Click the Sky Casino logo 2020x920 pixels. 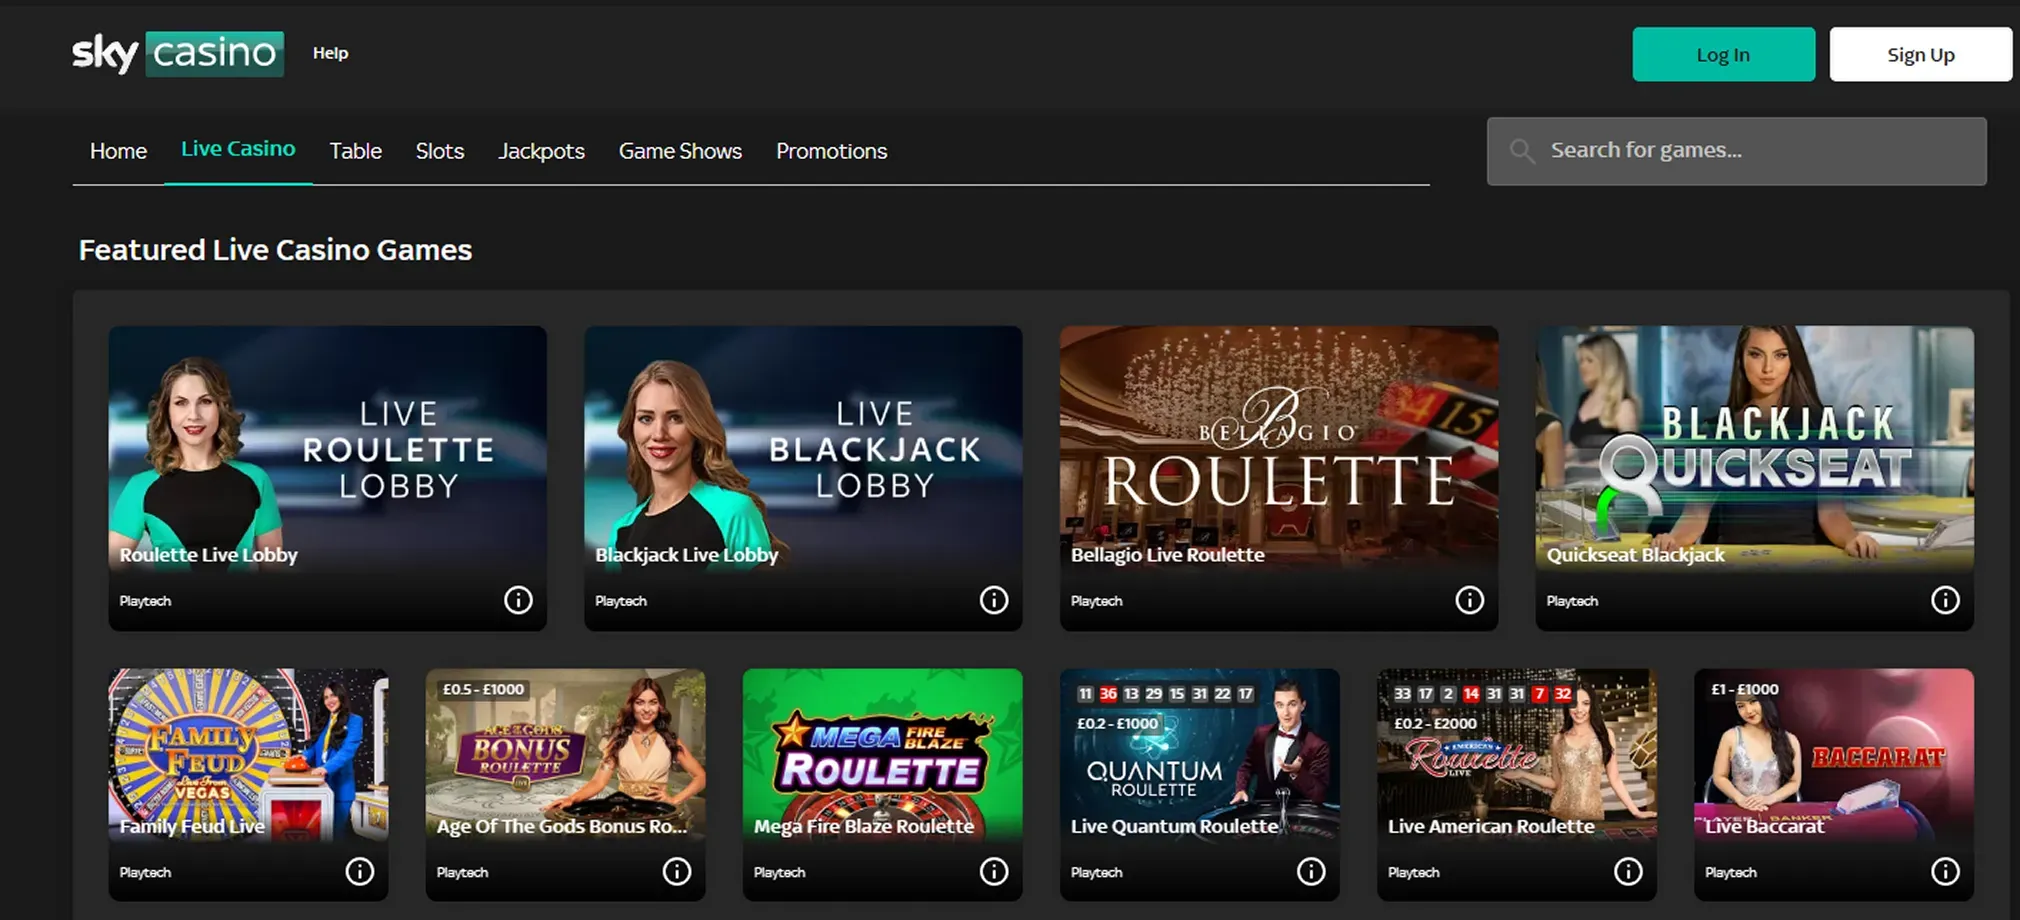(178, 53)
